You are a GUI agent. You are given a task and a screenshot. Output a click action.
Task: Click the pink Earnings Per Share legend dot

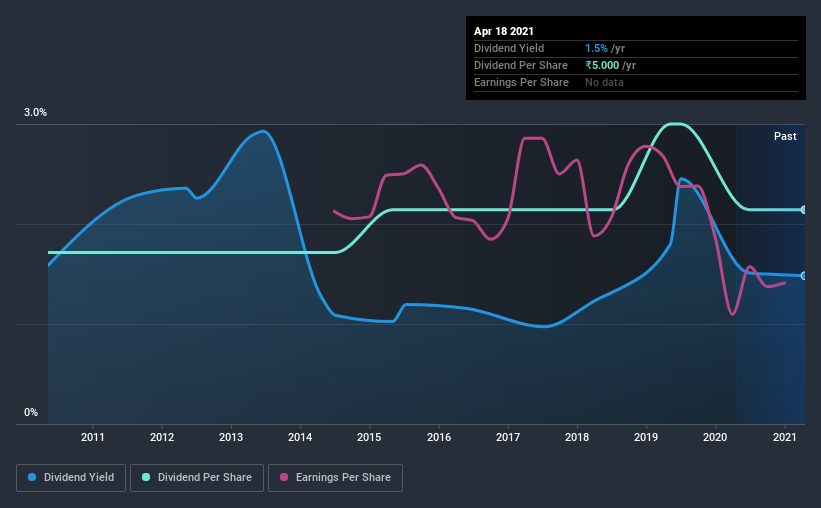[284, 477]
